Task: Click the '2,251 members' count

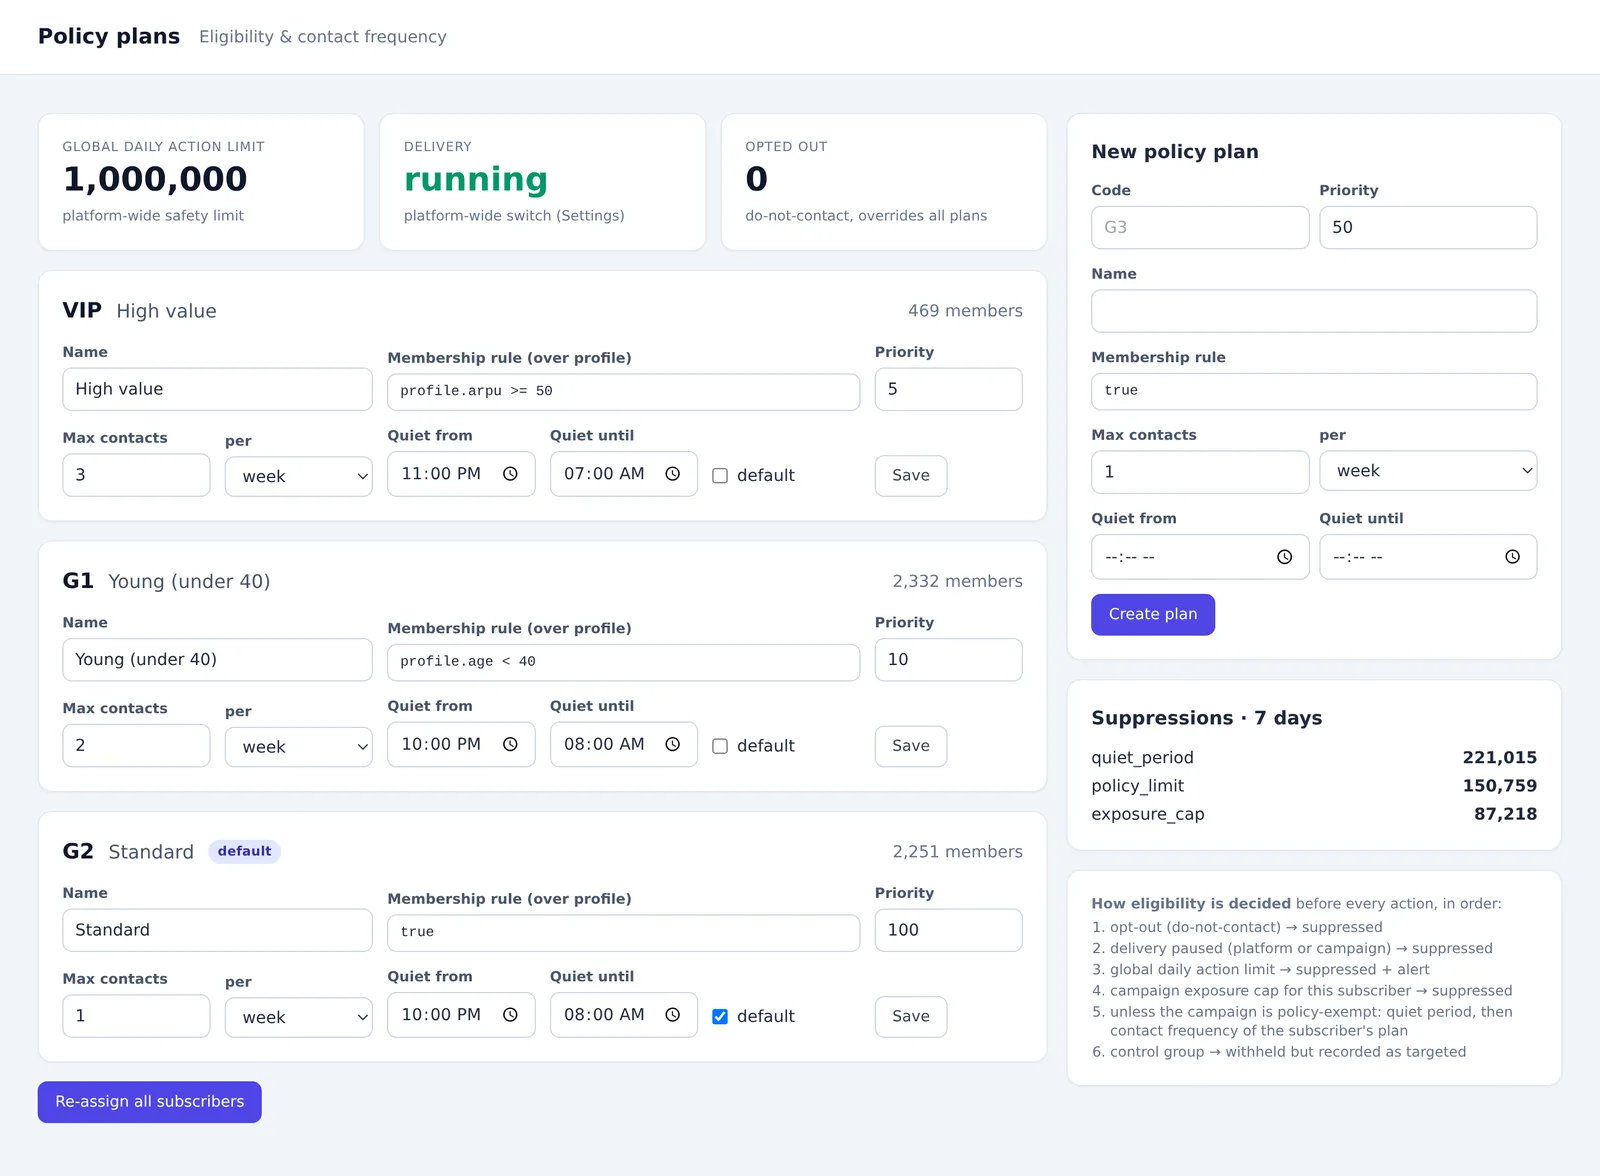Action: (957, 852)
